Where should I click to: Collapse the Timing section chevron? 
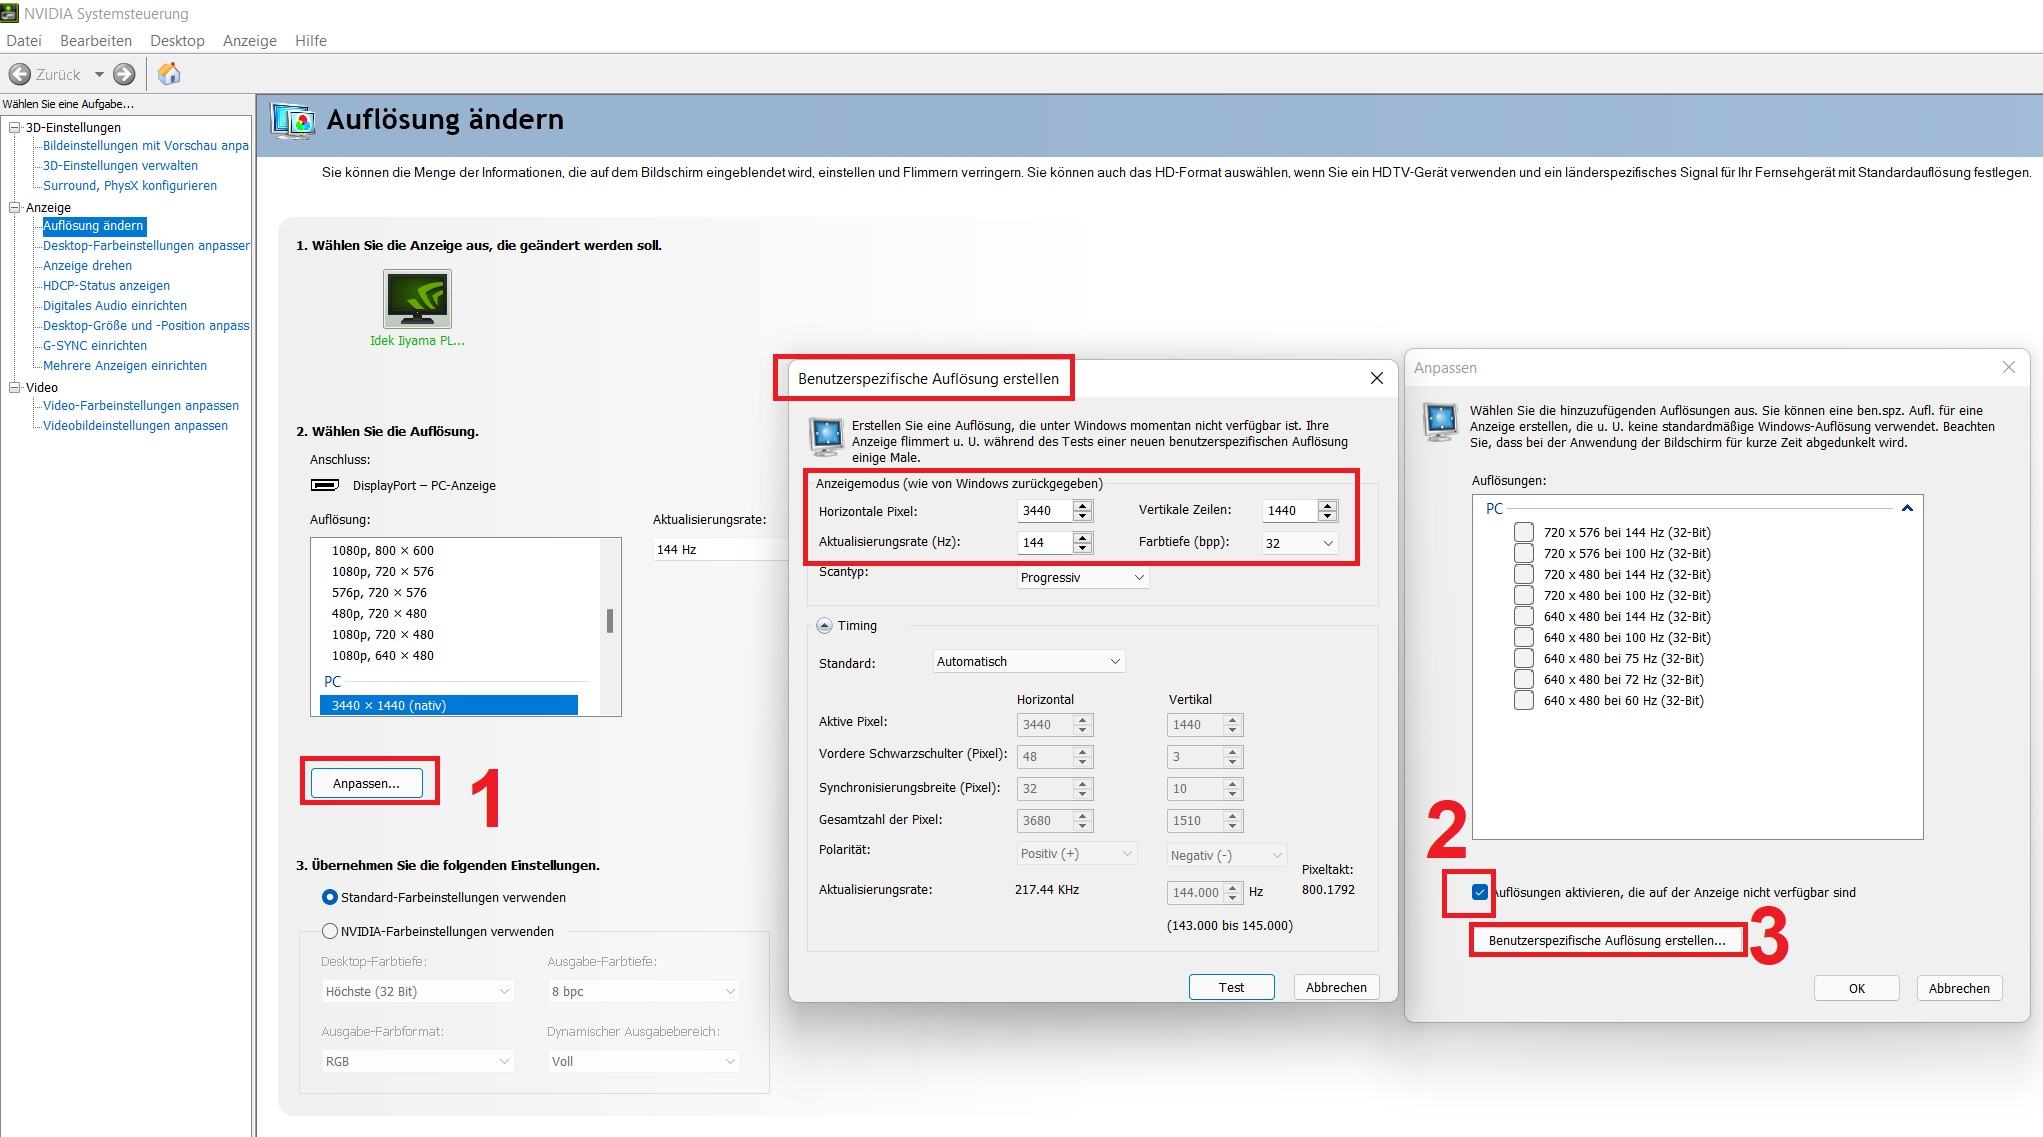point(824,626)
